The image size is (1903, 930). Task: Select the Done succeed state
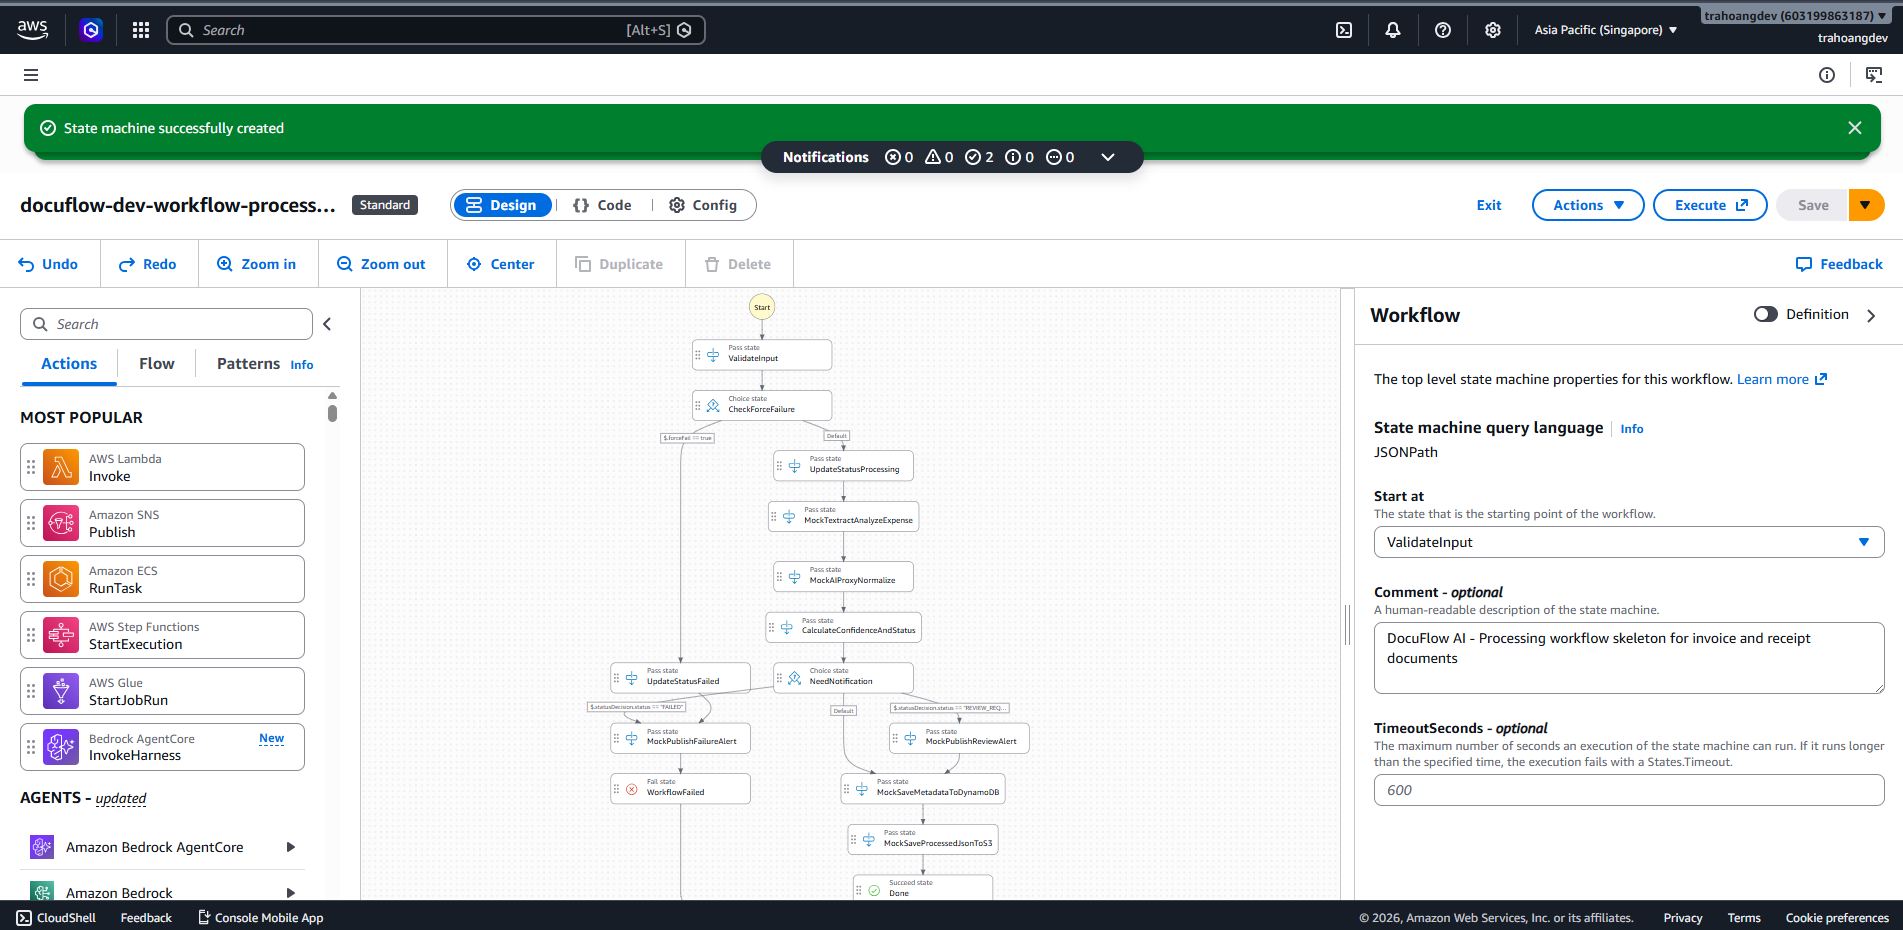click(x=923, y=887)
